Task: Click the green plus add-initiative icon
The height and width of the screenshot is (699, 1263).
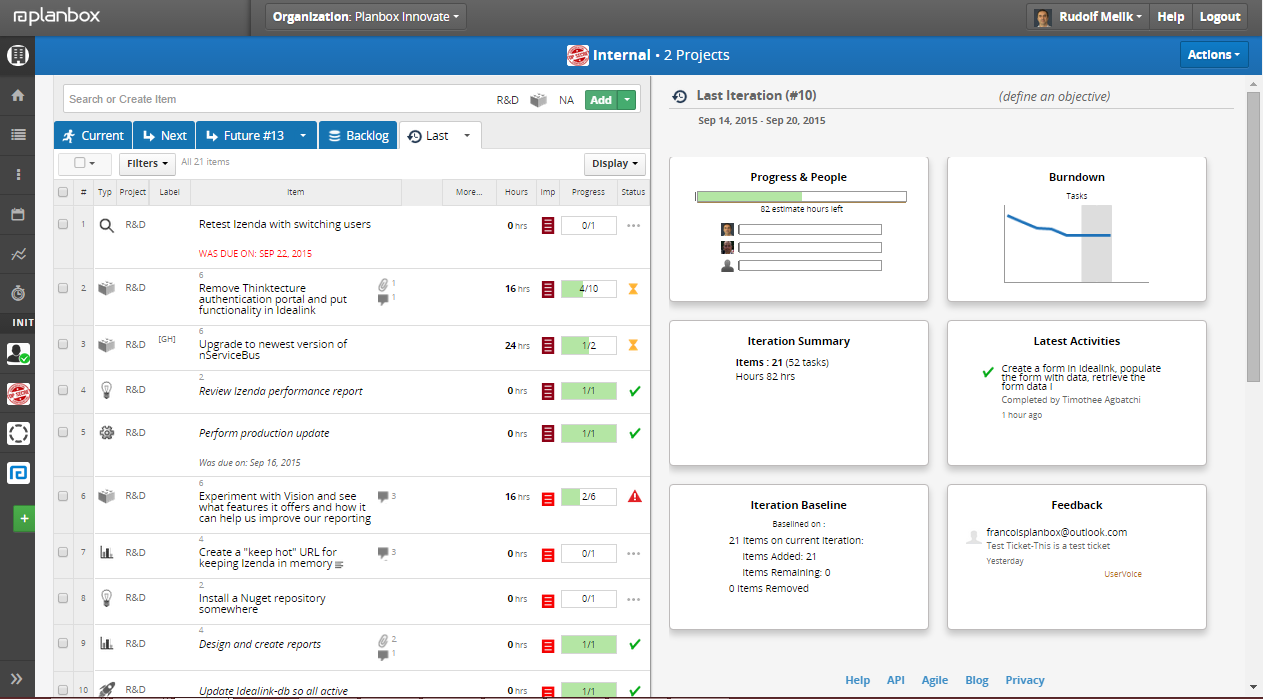Action: pyautogui.click(x=24, y=518)
